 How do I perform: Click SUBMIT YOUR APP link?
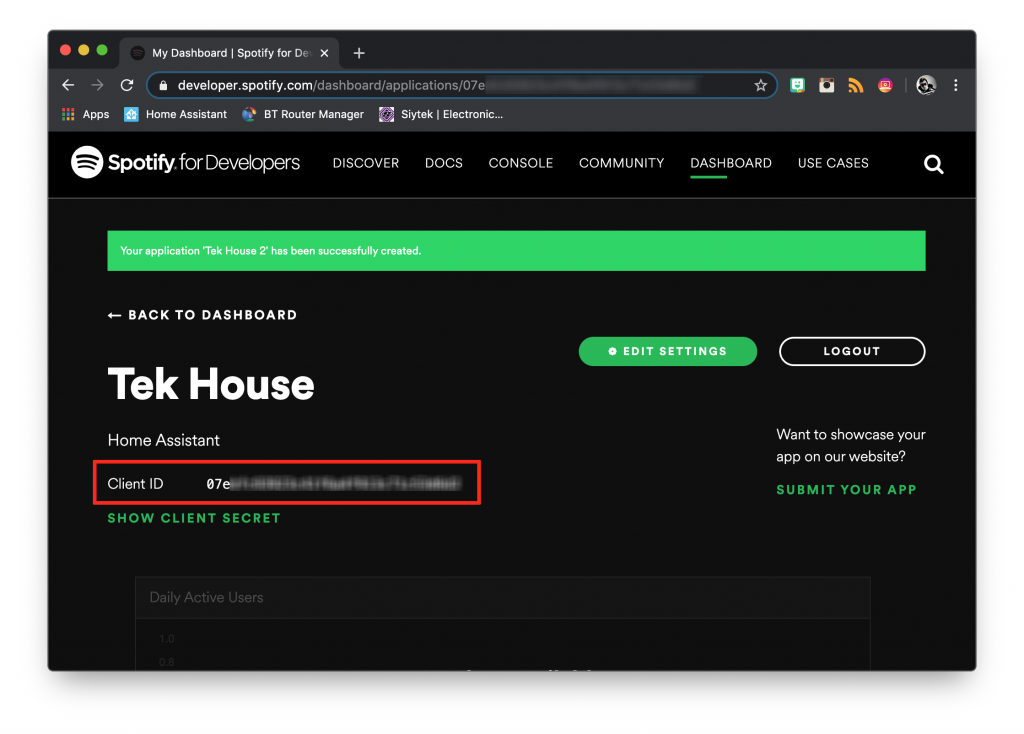(x=846, y=490)
